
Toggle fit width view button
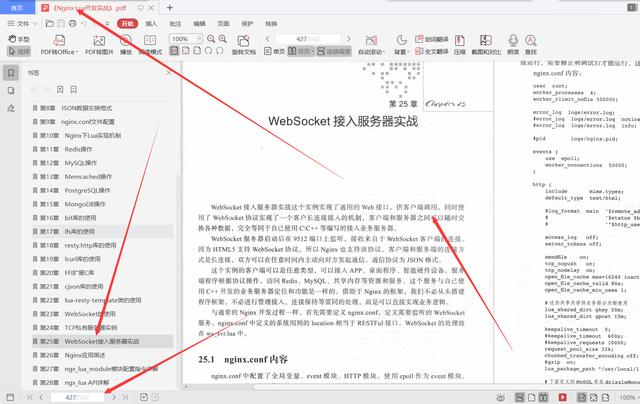pos(197,51)
